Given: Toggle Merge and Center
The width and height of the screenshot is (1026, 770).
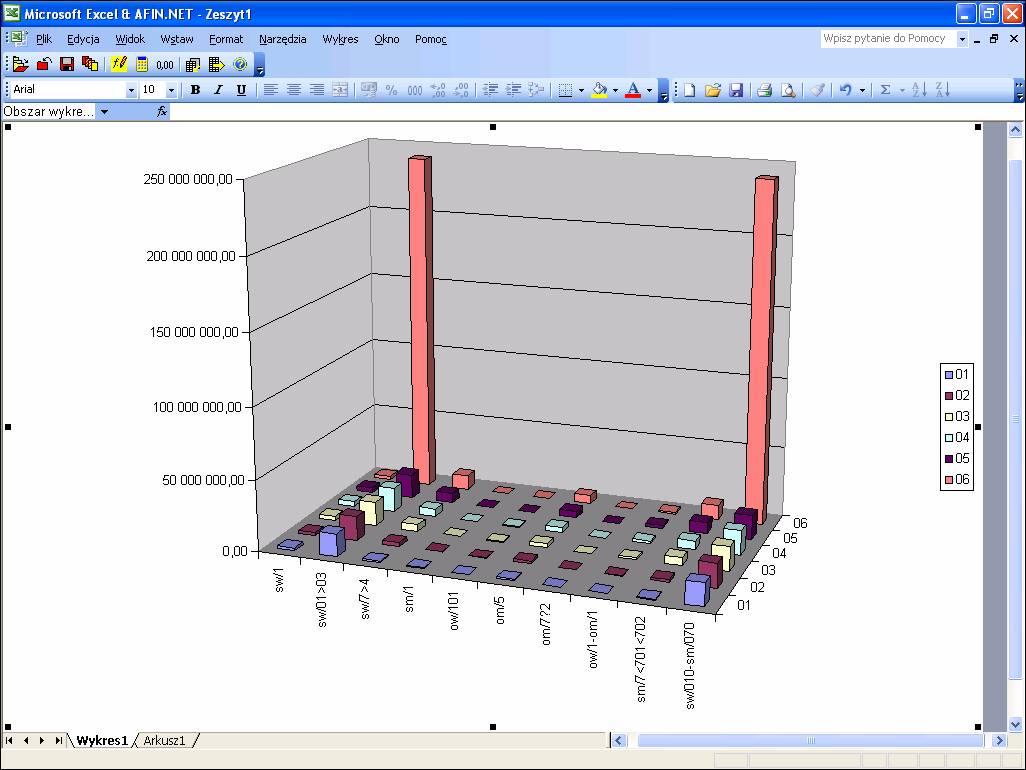Looking at the screenshot, I should coord(340,90).
